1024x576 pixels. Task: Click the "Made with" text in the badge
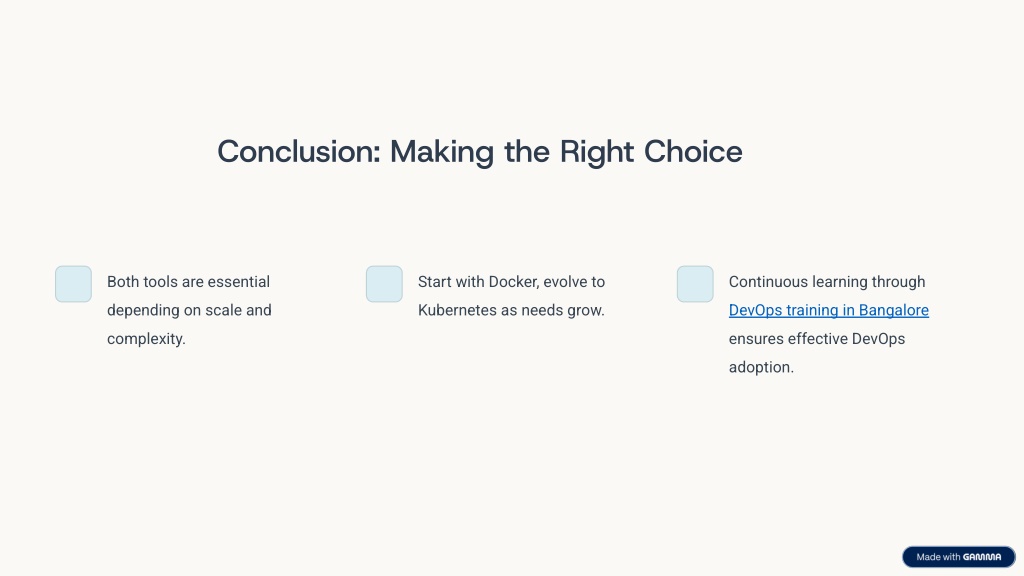pos(938,557)
